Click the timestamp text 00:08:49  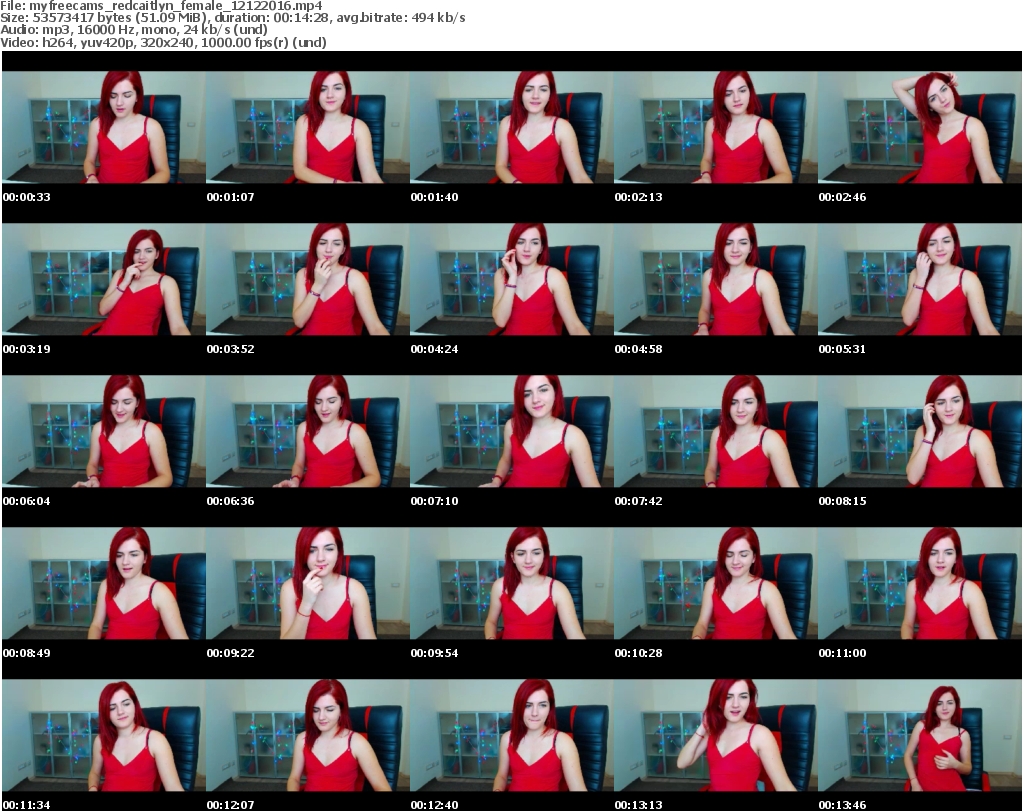point(27,653)
